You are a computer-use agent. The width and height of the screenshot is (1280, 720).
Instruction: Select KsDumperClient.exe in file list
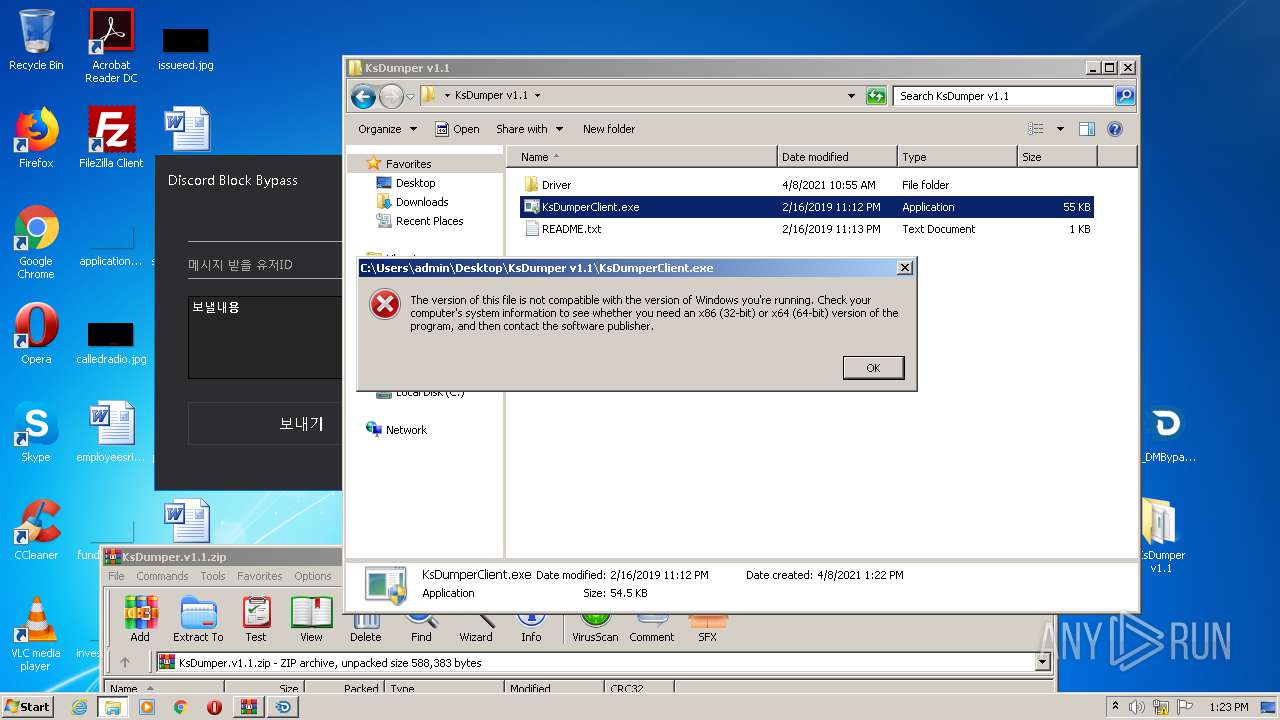pos(806,207)
